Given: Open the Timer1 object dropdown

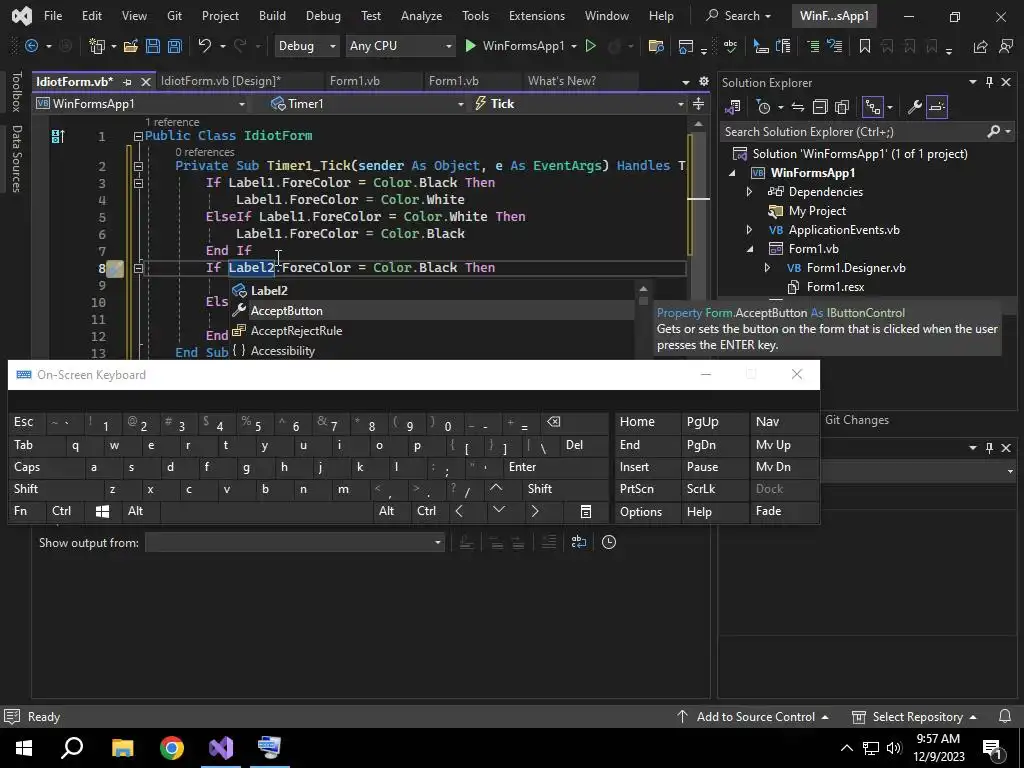Looking at the screenshot, I should coord(366,104).
